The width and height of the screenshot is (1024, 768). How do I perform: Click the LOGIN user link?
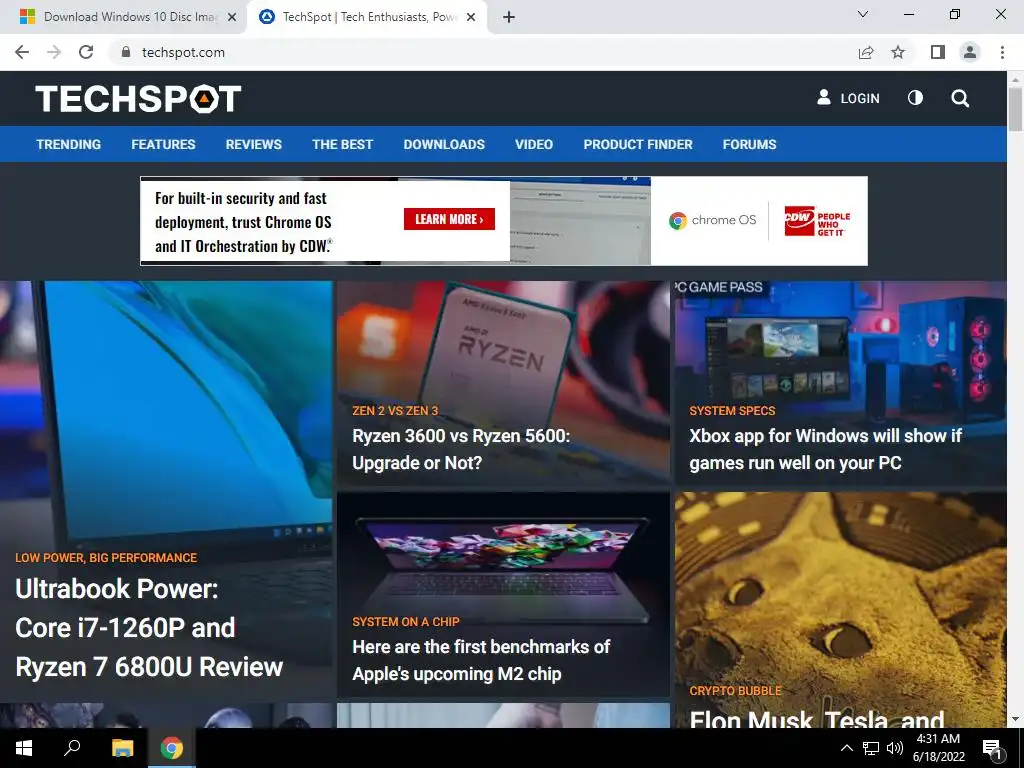point(848,98)
